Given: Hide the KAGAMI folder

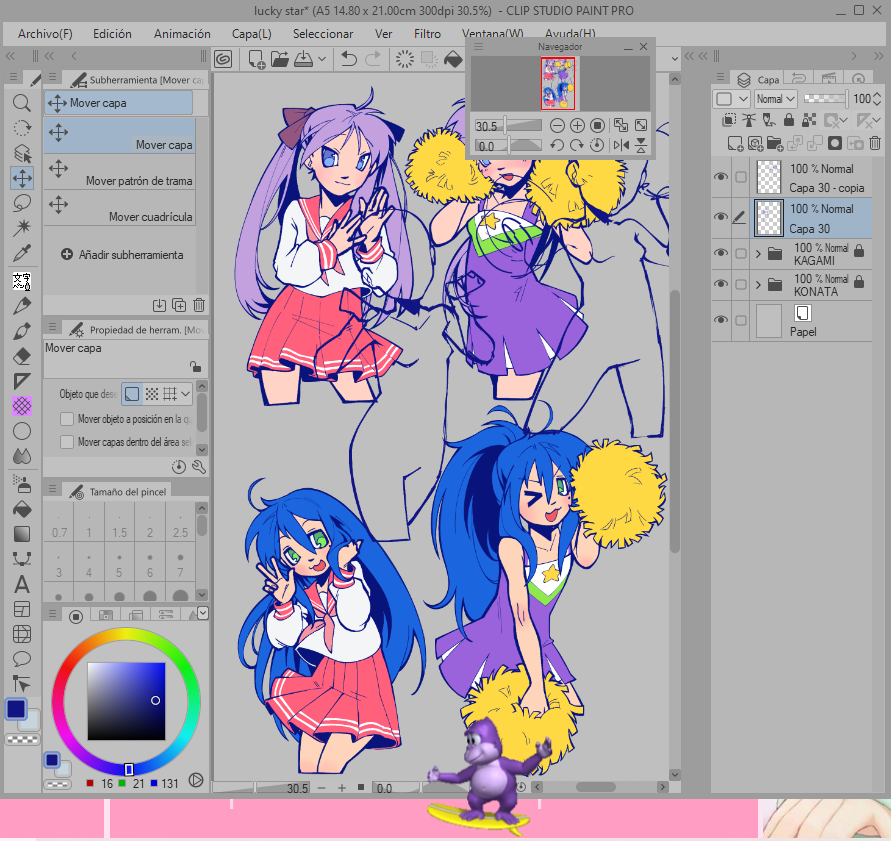Looking at the screenshot, I should click(x=721, y=253).
